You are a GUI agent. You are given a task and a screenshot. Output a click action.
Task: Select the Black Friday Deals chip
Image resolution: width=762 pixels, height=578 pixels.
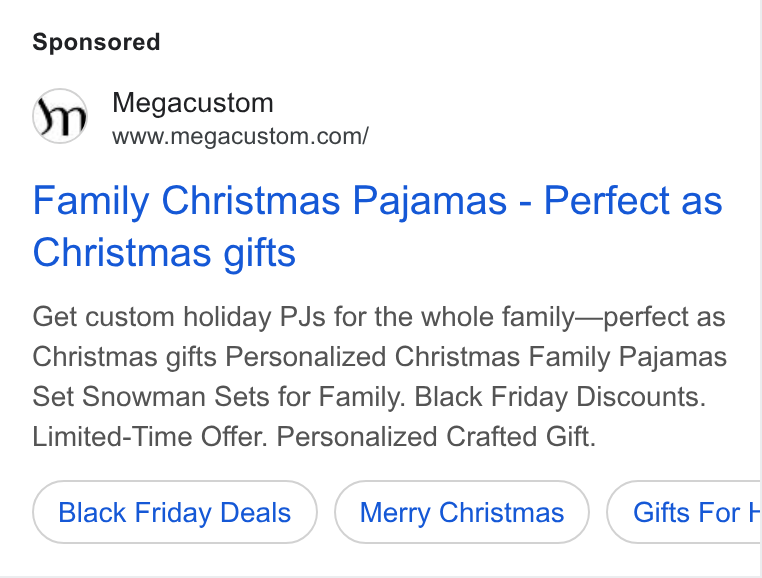click(175, 512)
